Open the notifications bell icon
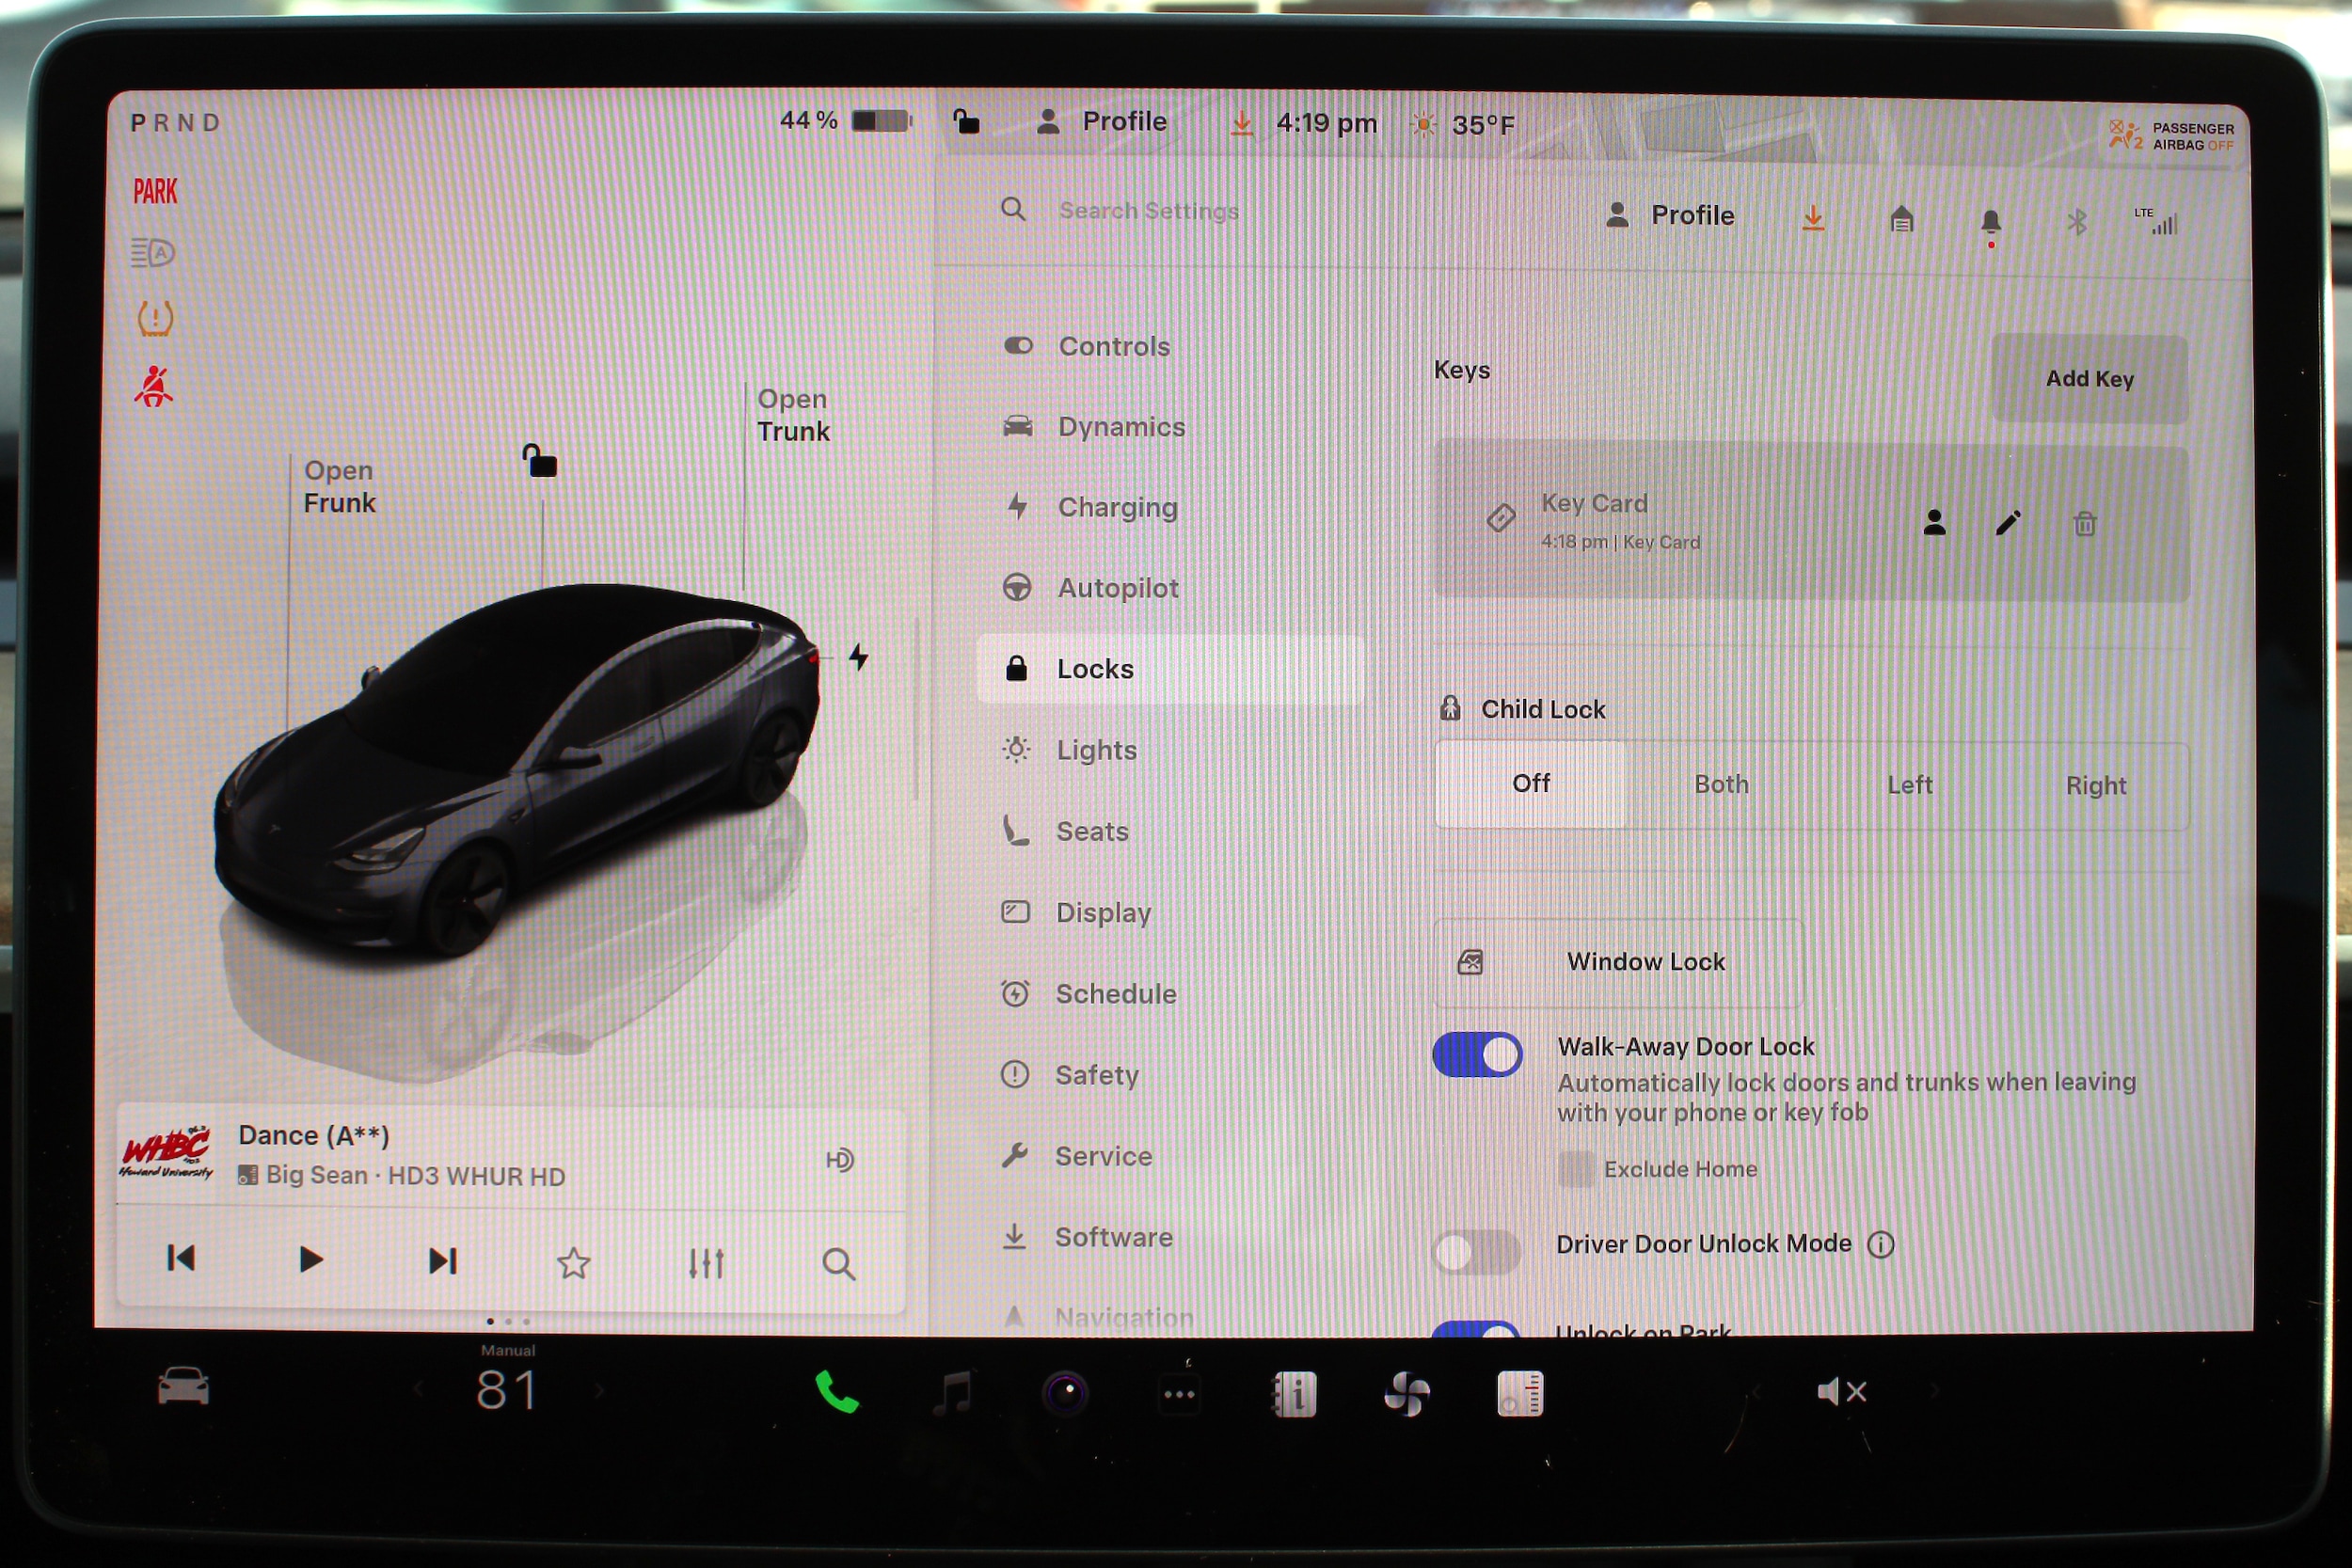Viewport: 2352px width, 1568px height. click(1990, 222)
